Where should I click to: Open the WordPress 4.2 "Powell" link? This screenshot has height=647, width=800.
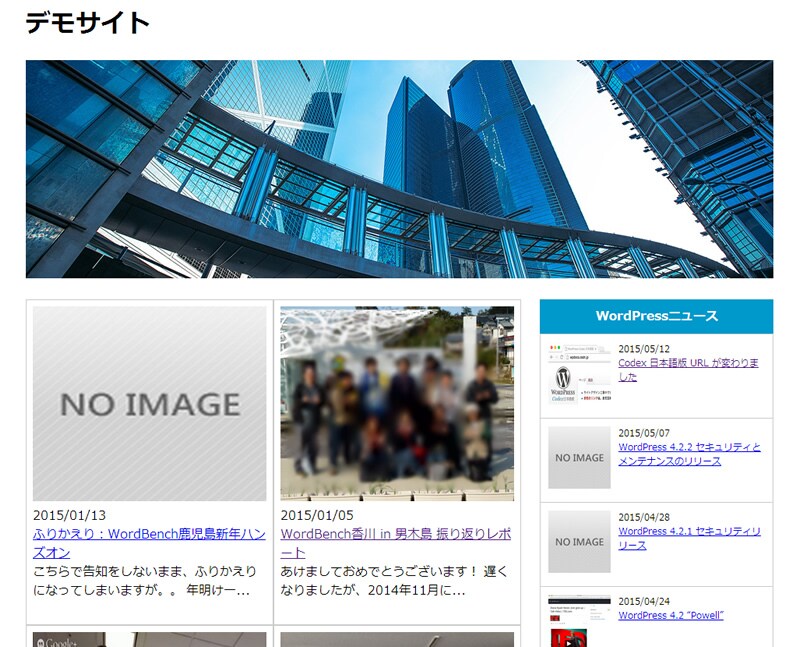pyautogui.click(x=671, y=615)
